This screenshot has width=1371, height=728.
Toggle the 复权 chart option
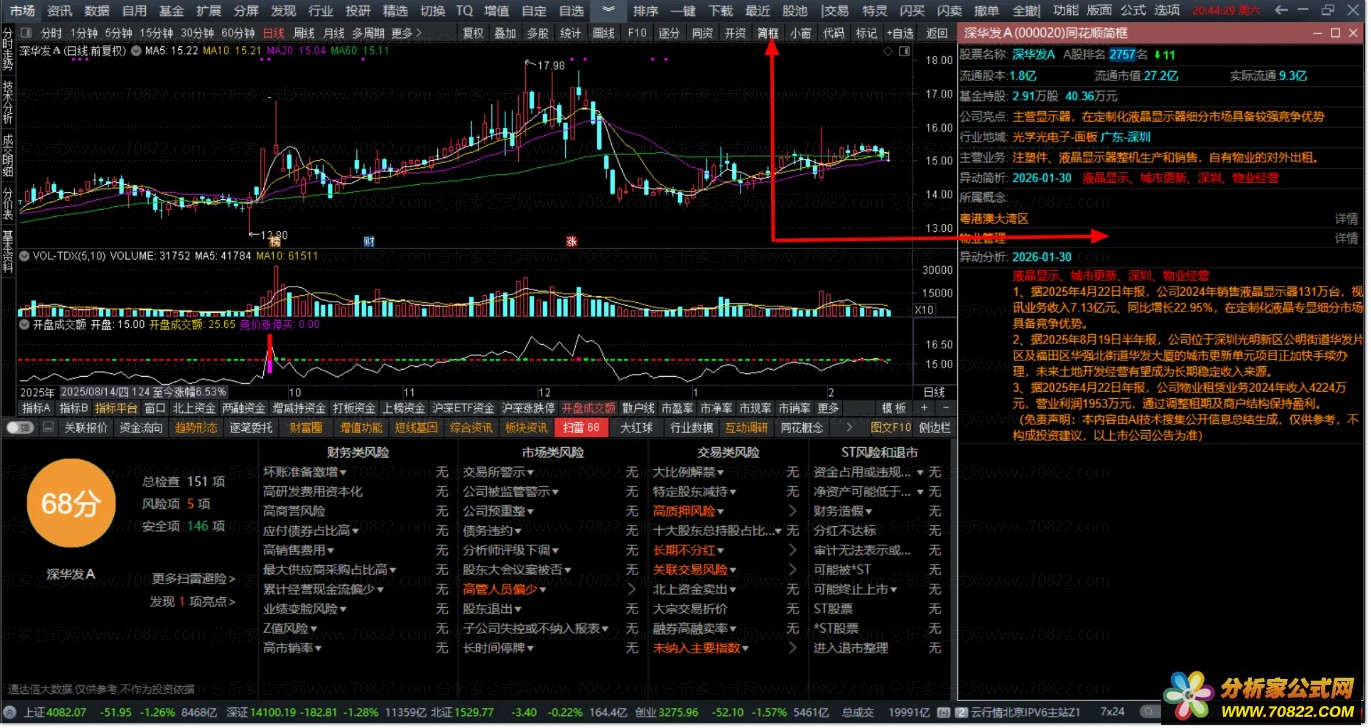click(x=473, y=33)
